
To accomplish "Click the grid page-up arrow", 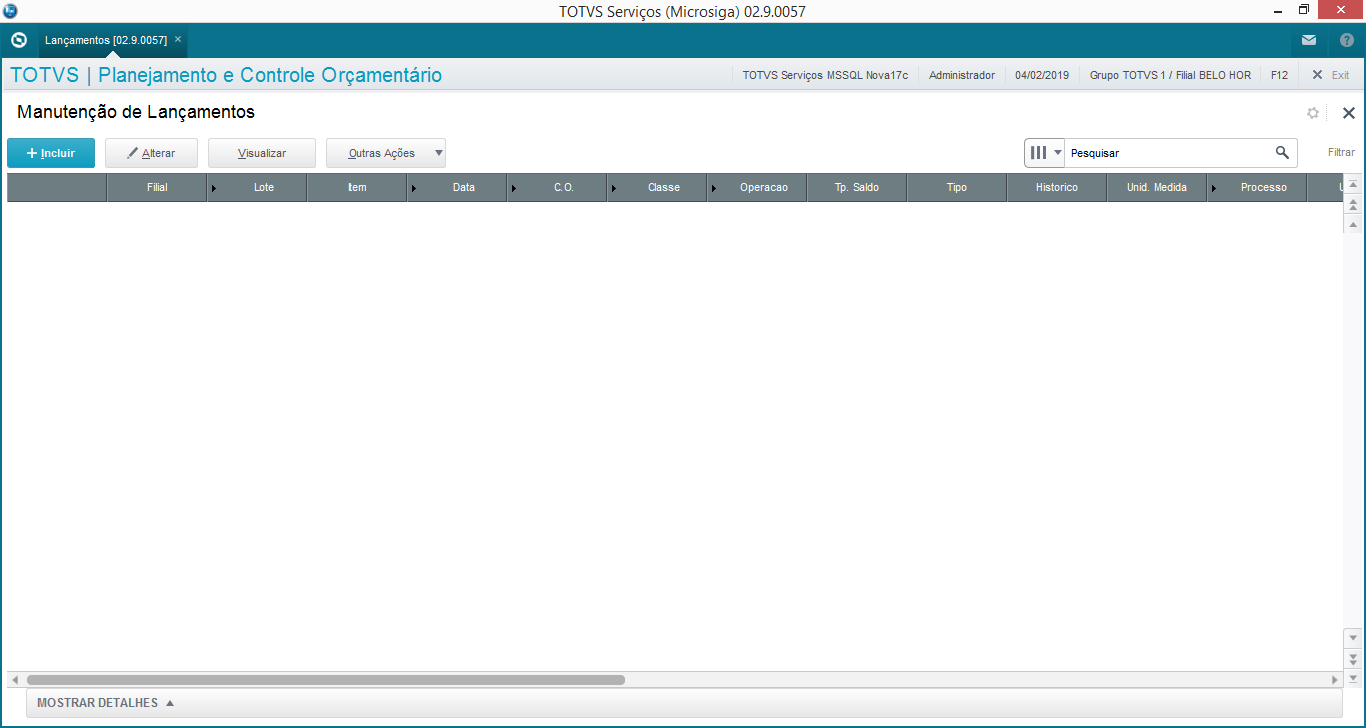I will pyautogui.click(x=1353, y=204).
